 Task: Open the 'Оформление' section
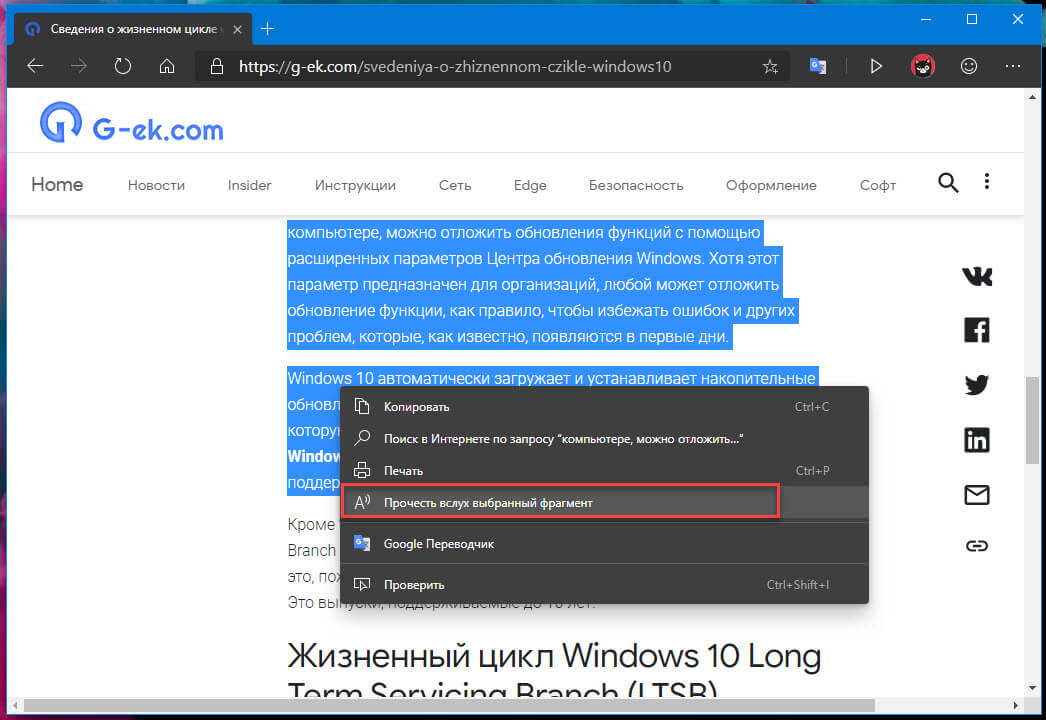coord(771,186)
